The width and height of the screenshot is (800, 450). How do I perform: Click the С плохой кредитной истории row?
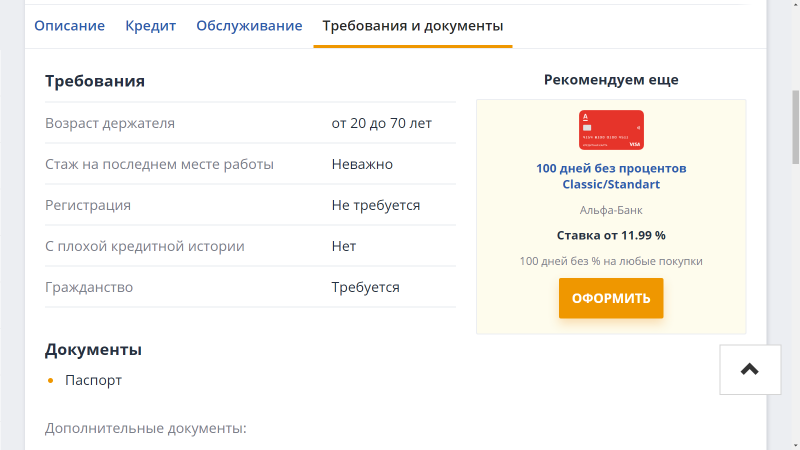(x=250, y=246)
